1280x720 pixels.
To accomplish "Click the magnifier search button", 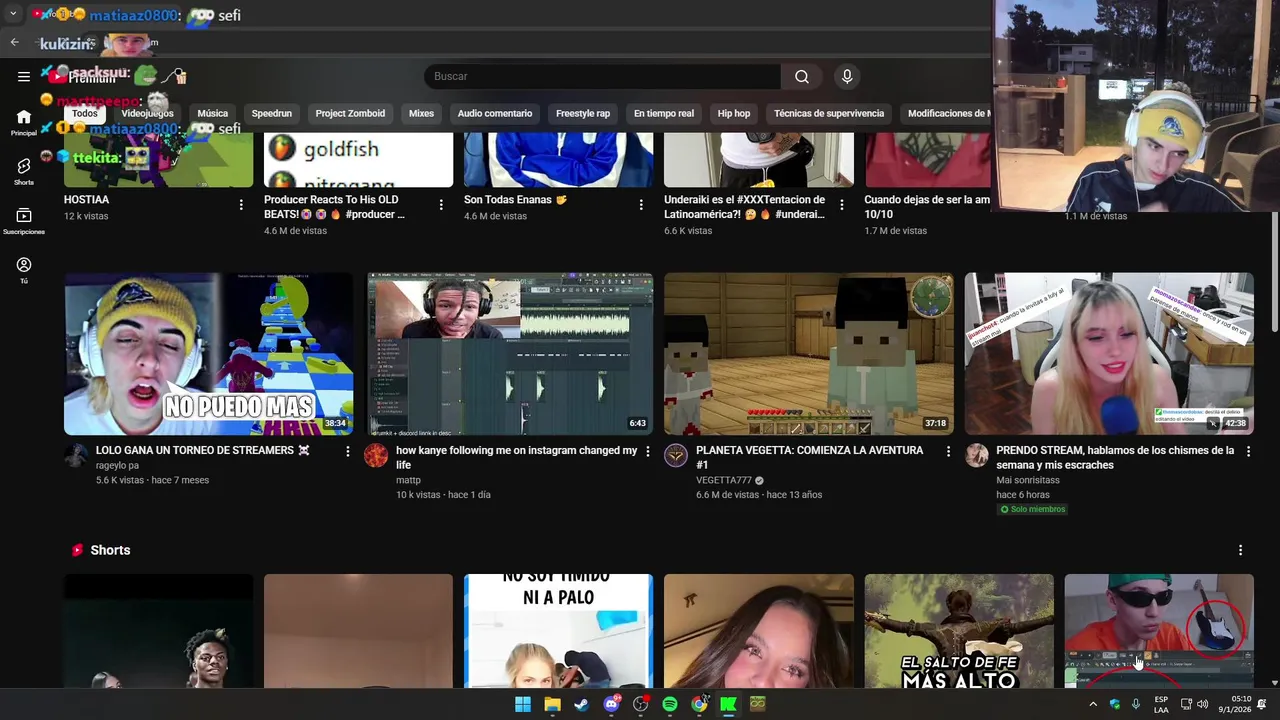I will 802,77.
